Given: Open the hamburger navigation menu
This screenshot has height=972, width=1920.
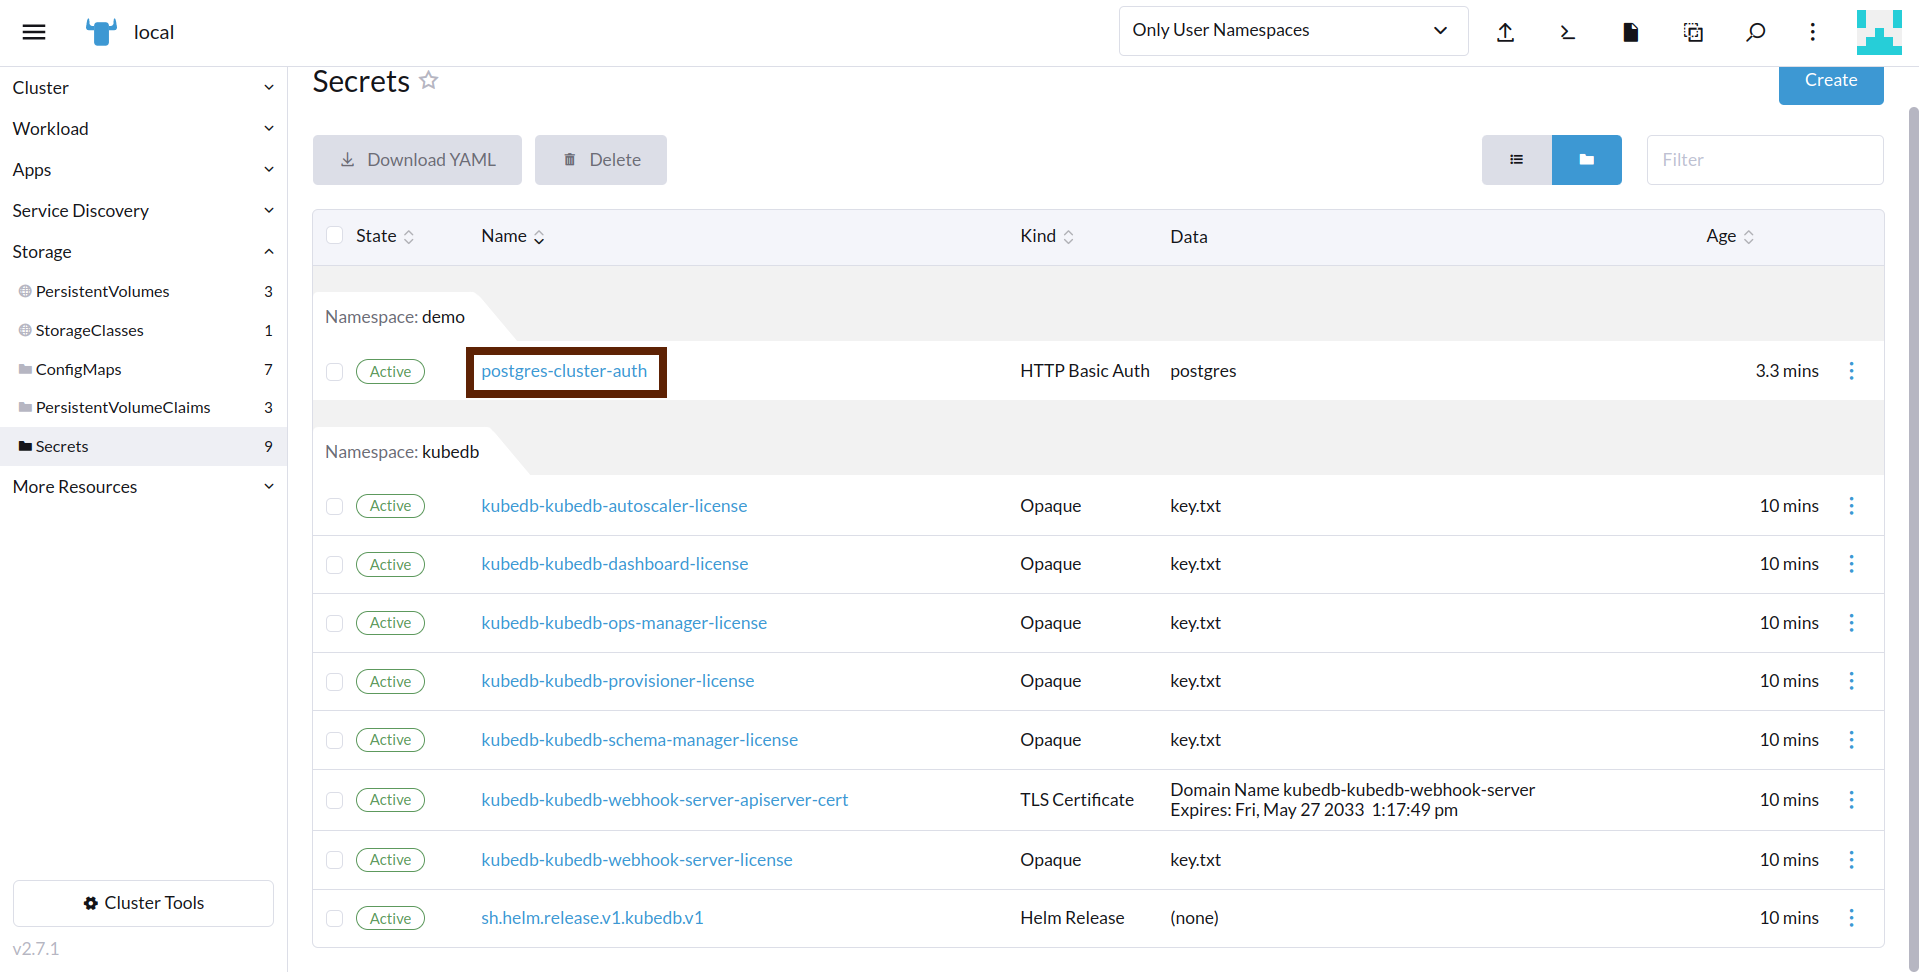Looking at the screenshot, I should pyautogui.click(x=34, y=32).
